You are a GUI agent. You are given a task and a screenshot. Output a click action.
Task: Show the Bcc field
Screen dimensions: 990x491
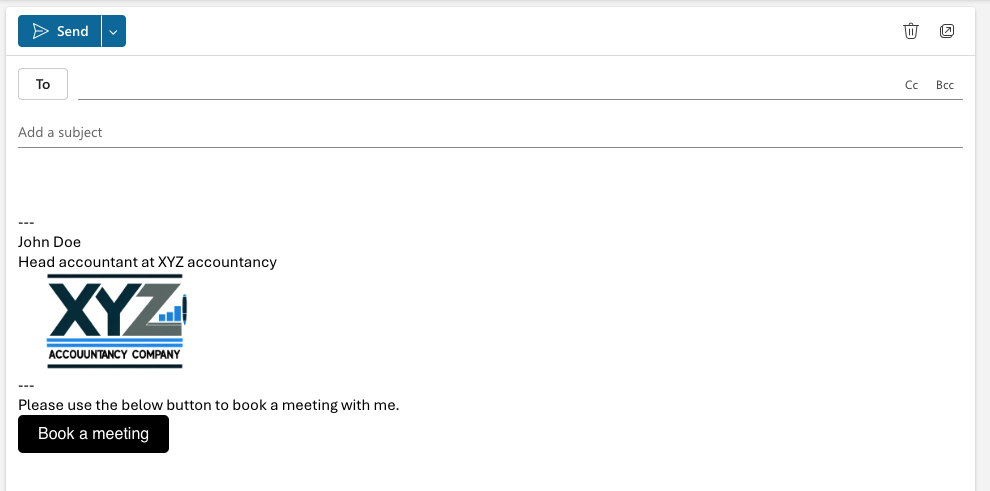coord(945,85)
